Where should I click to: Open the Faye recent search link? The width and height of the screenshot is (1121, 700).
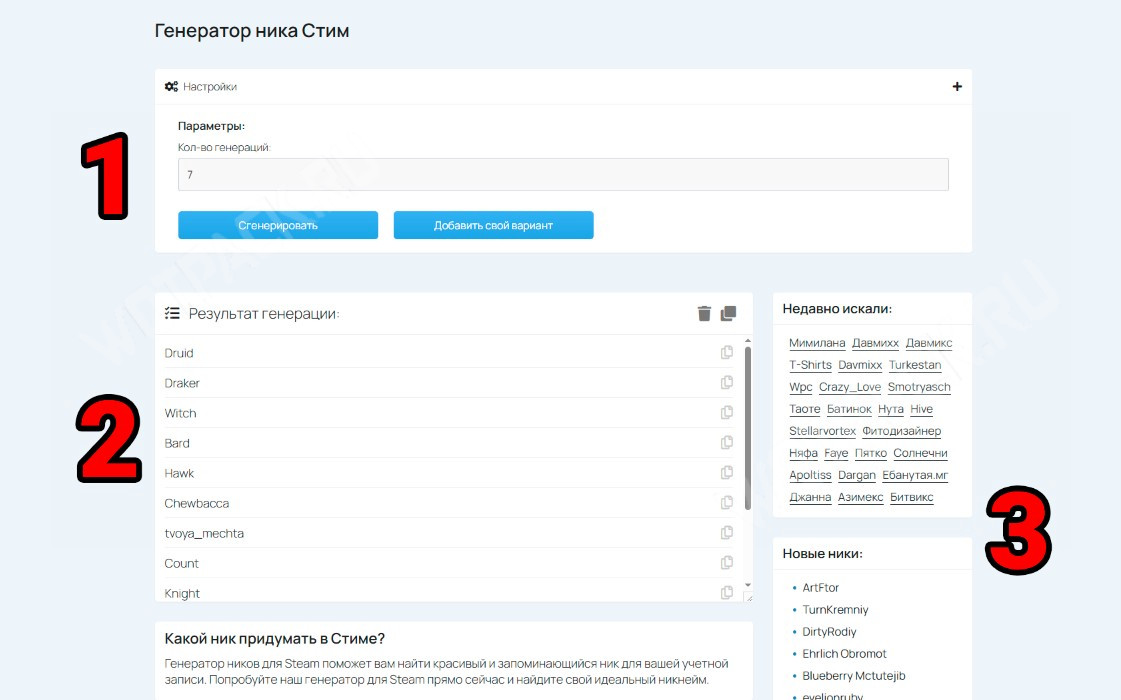point(836,453)
